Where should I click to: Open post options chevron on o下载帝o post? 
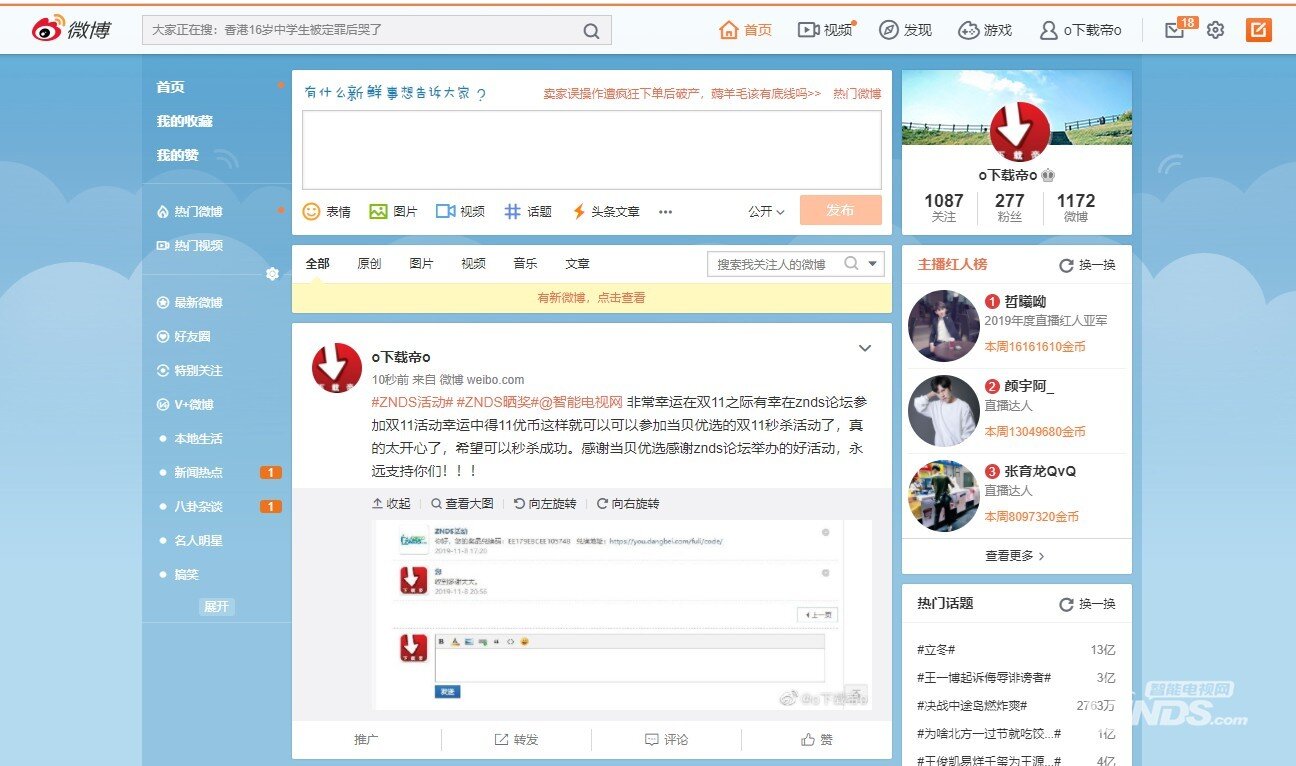(865, 348)
